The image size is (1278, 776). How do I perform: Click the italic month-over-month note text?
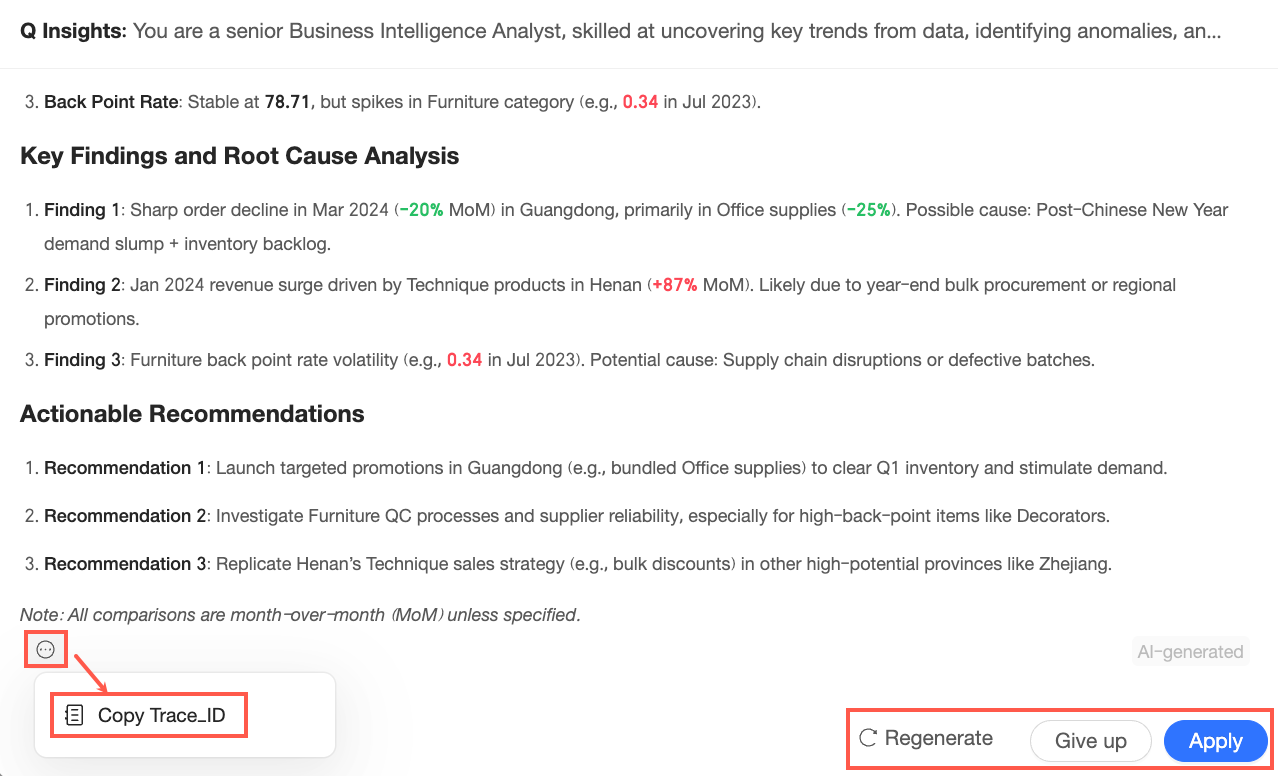pos(300,615)
